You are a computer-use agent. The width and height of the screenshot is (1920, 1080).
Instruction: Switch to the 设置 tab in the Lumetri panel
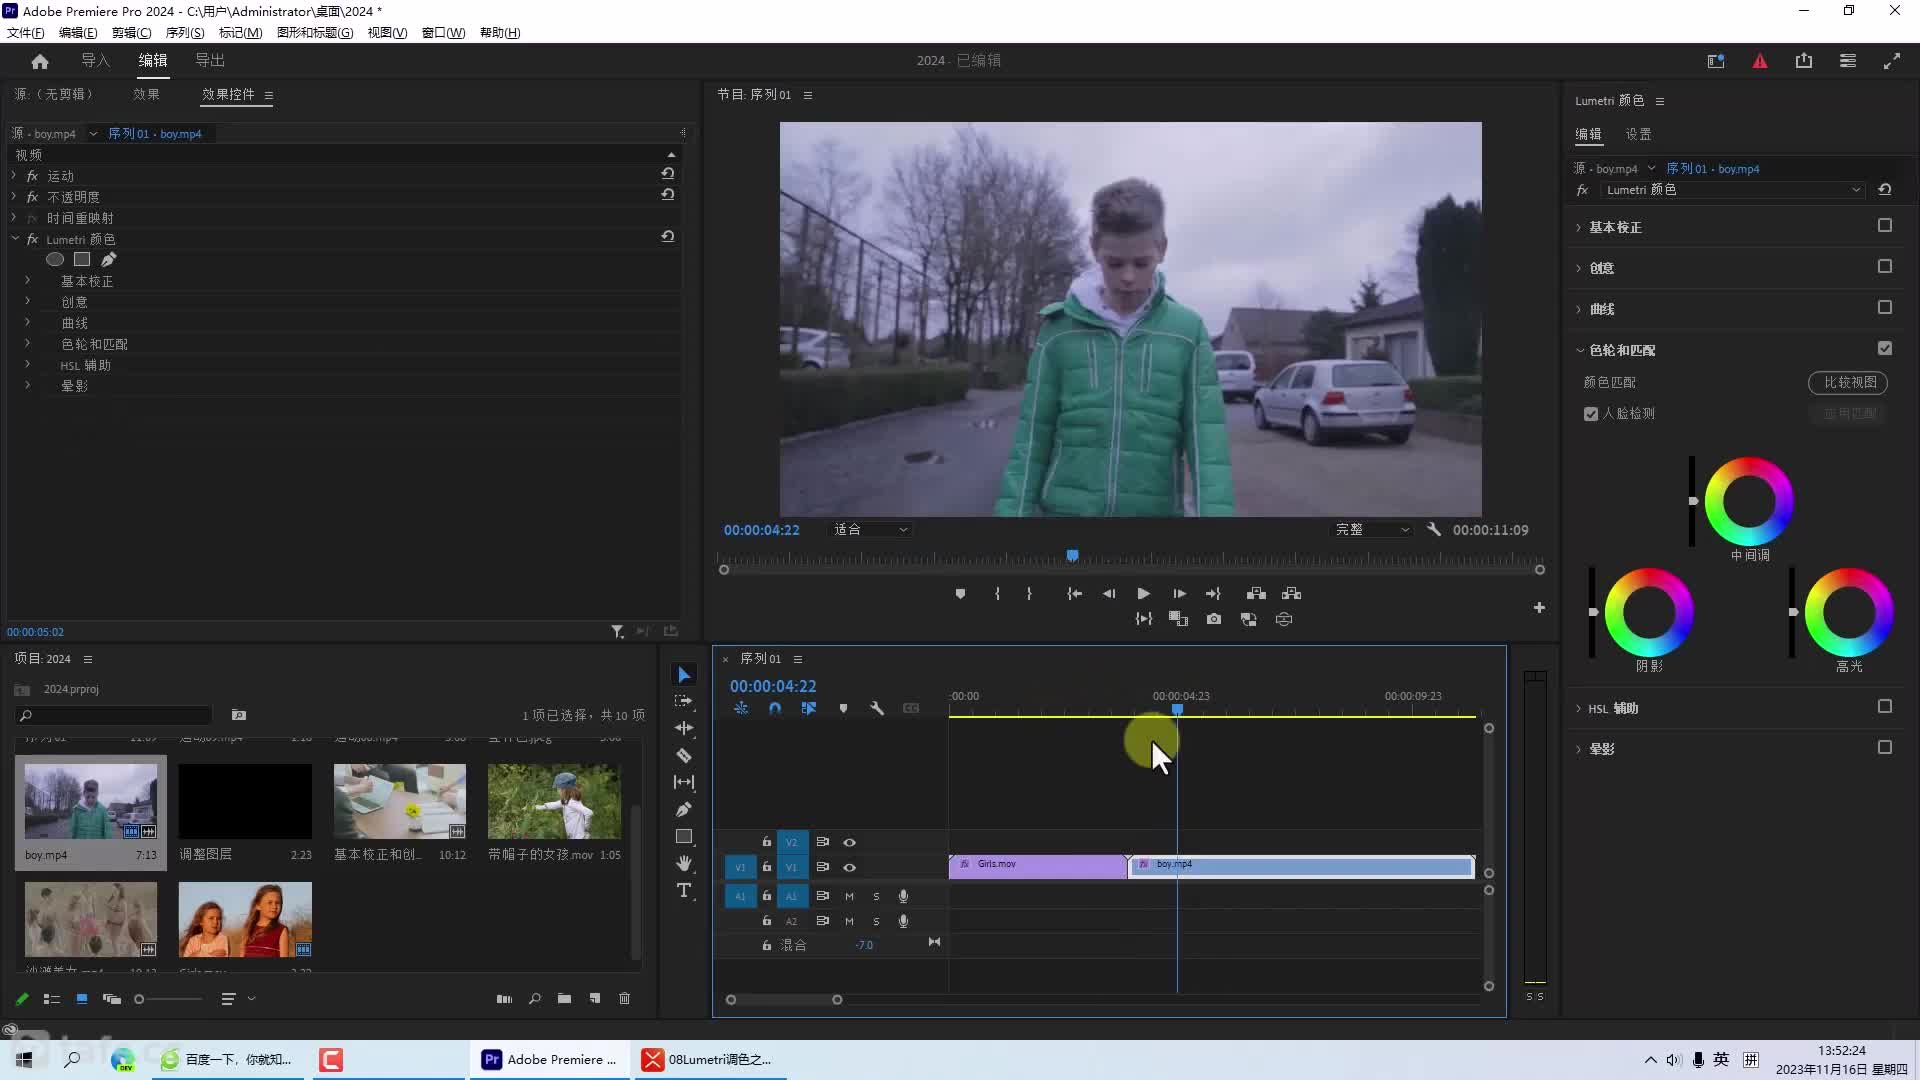click(1638, 135)
